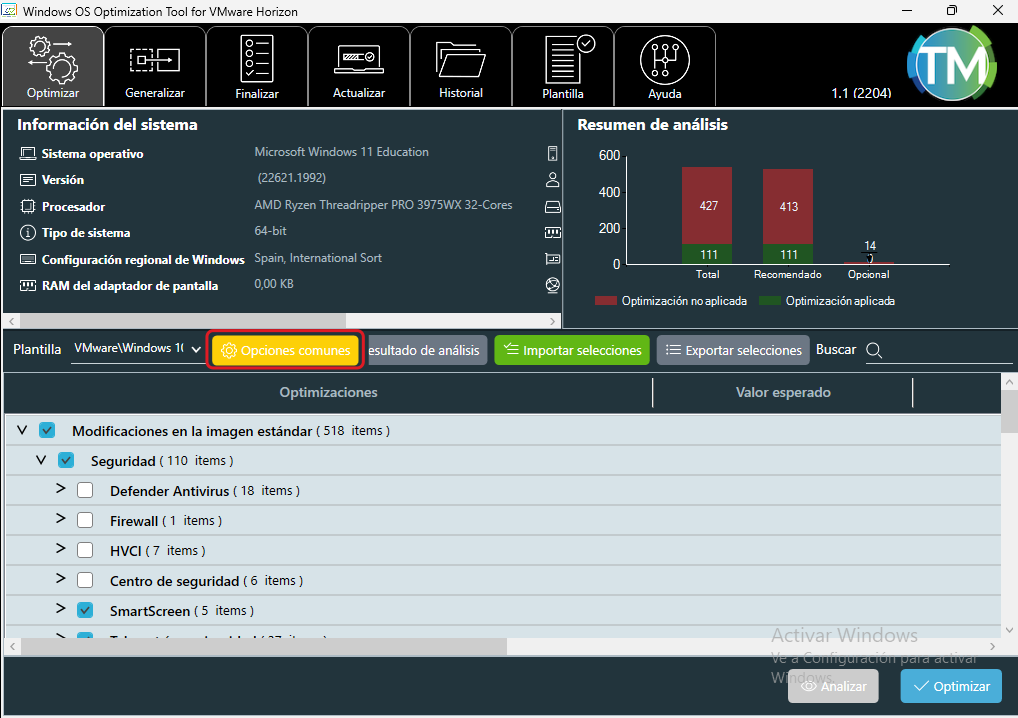Click the Exportar selecciones button
The height and width of the screenshot is (718, 1018).
(x=733, y=351)
